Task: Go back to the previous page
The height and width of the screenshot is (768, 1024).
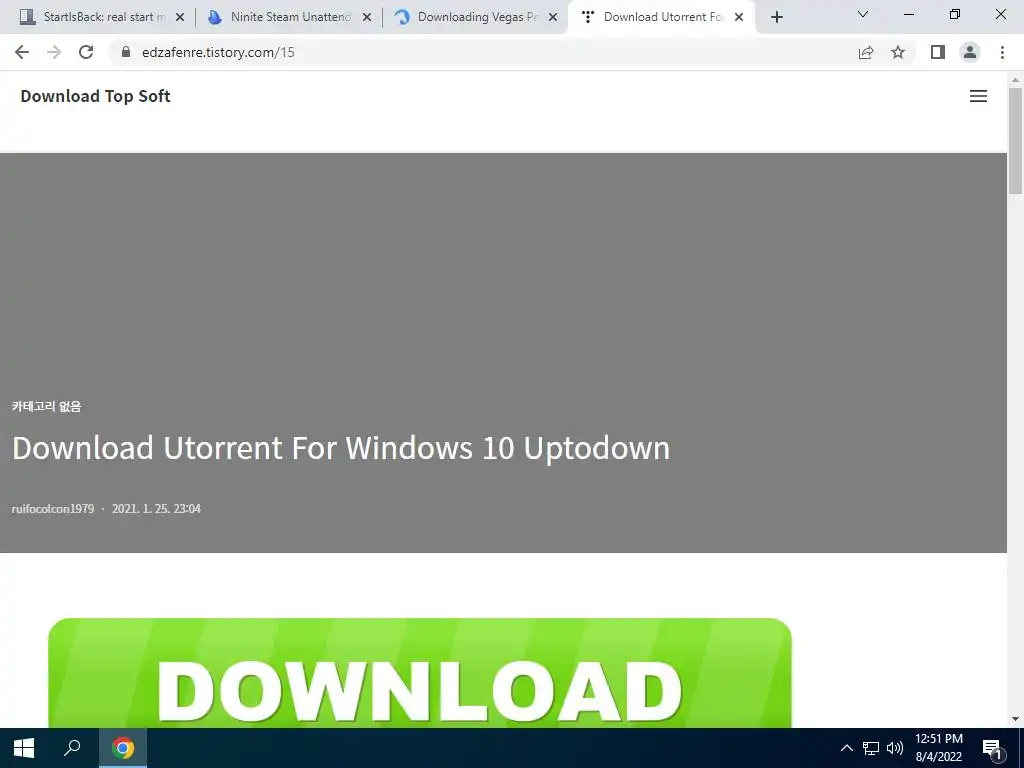Action: click(x=22, y=52)
